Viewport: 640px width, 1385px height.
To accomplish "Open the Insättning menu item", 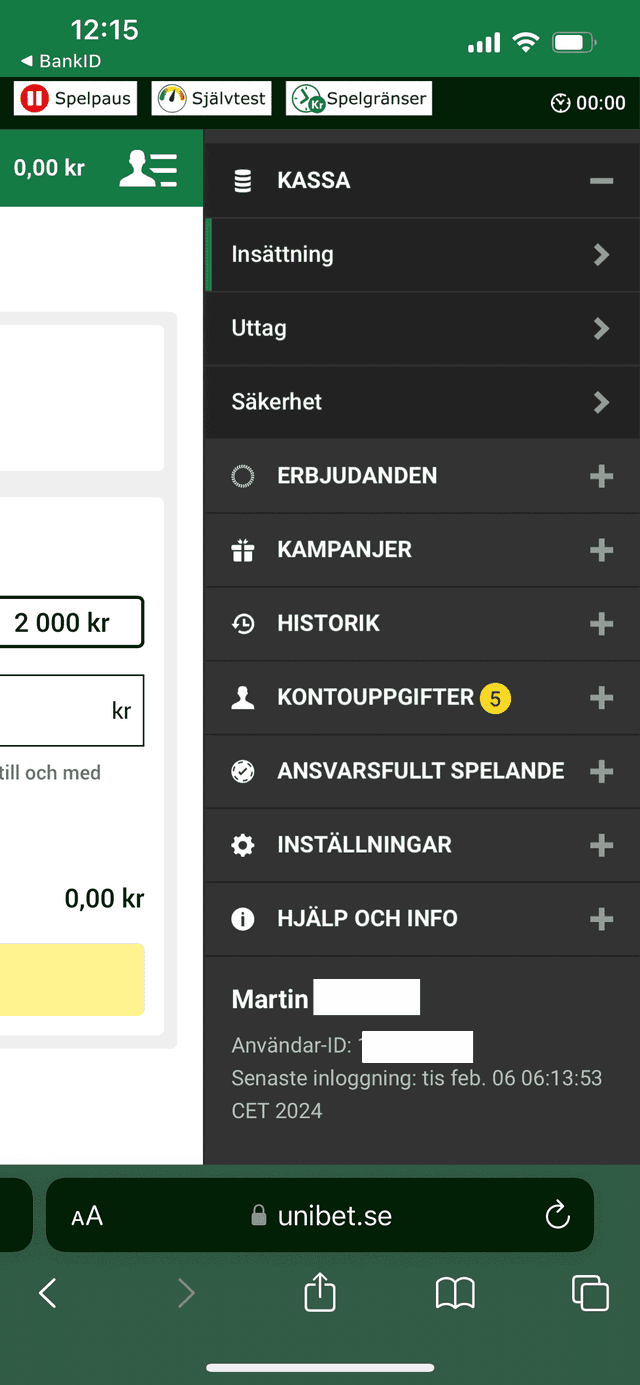I will (420, 255).
